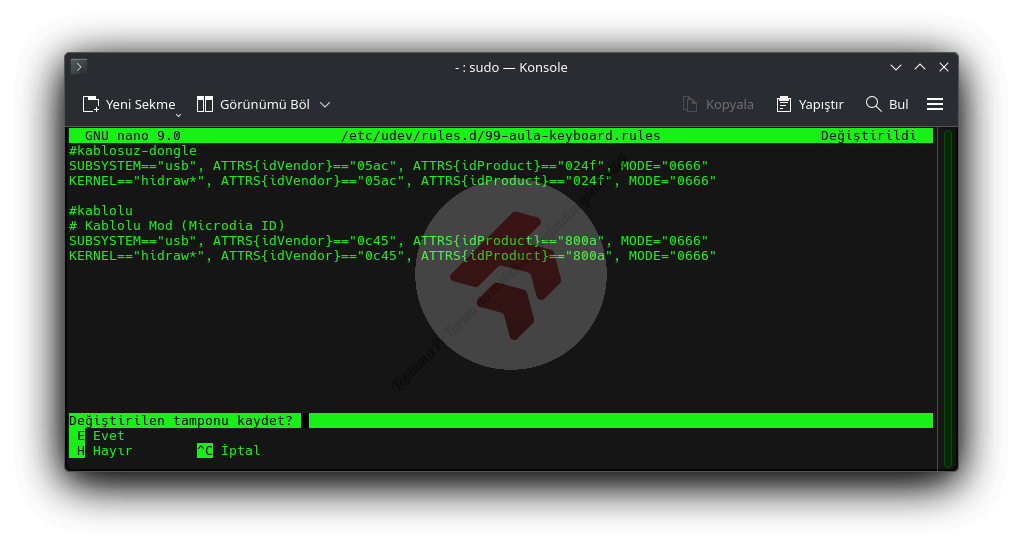This screenshot has height=548, width=1023.
Task: Paste using the Yapıştır clipboard icon
Action: (x=784, y=104)
